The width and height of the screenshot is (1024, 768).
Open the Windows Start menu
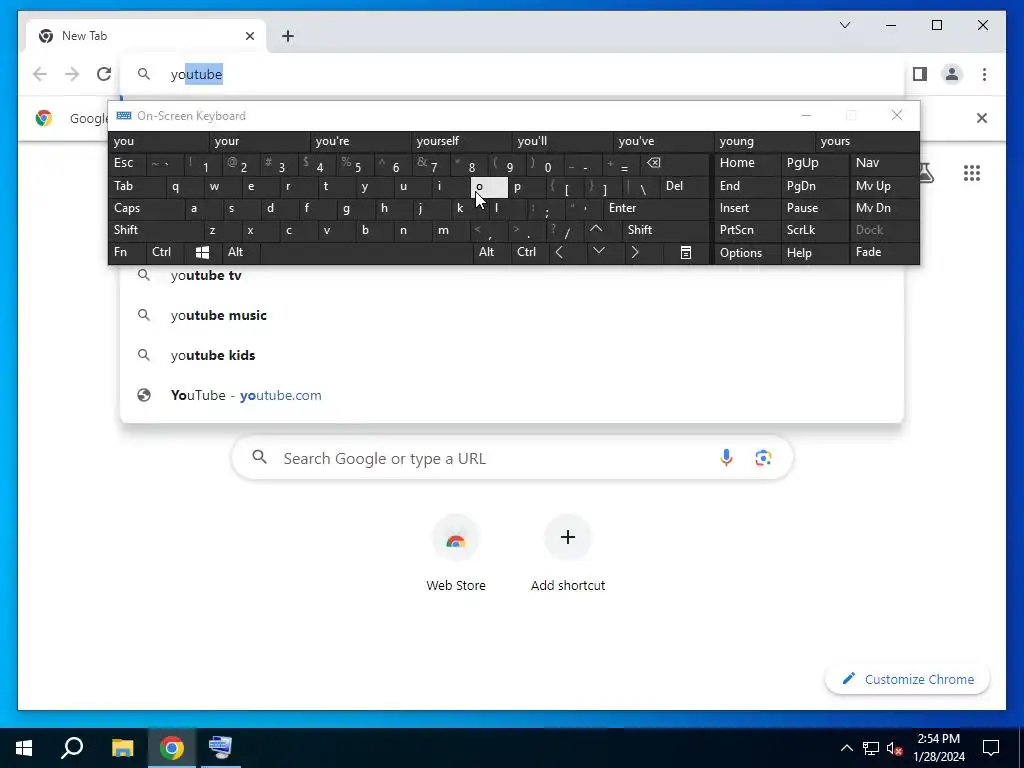(24, 748)
